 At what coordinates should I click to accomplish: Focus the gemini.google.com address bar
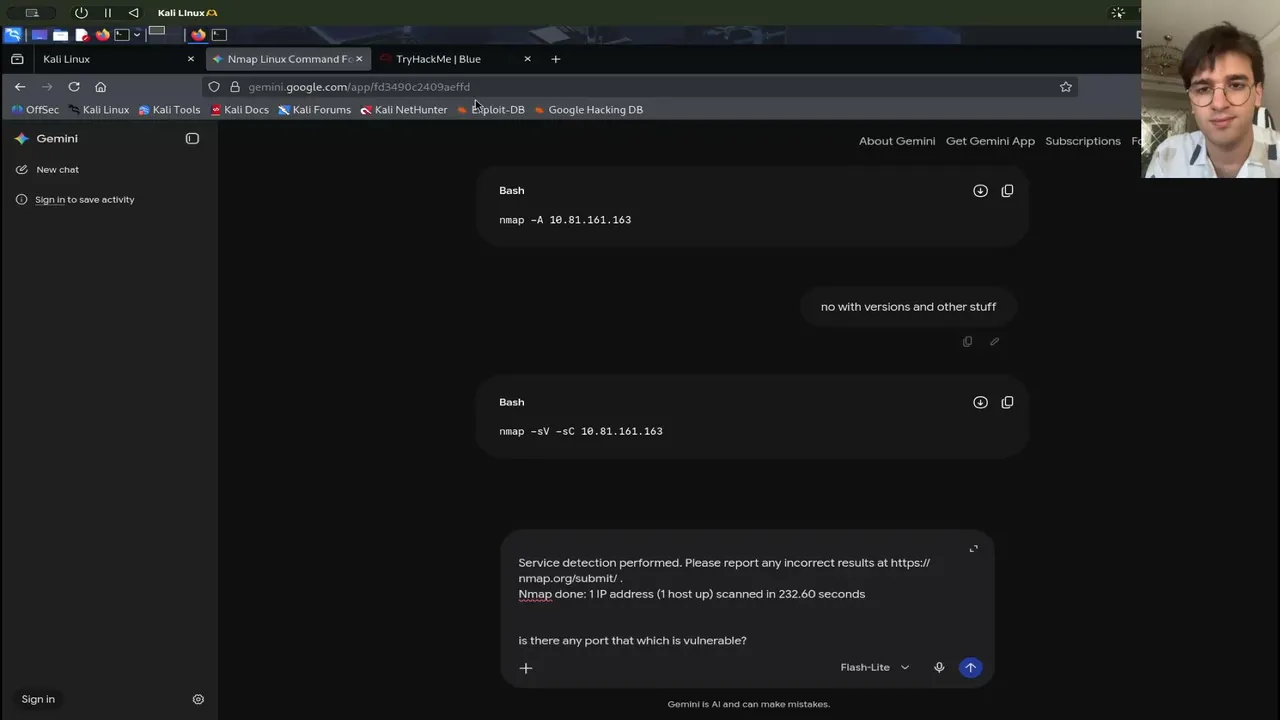pos(640,87)
